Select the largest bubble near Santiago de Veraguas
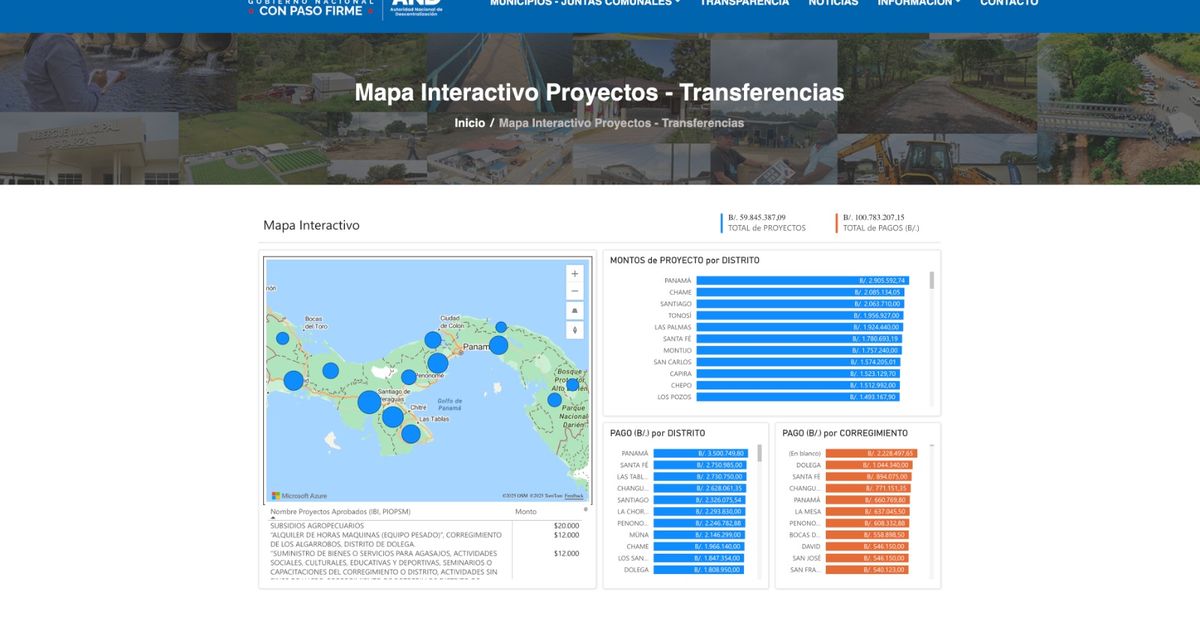Screen dimensions: 1200x628 pyautogui.click(x=369, y=402)
